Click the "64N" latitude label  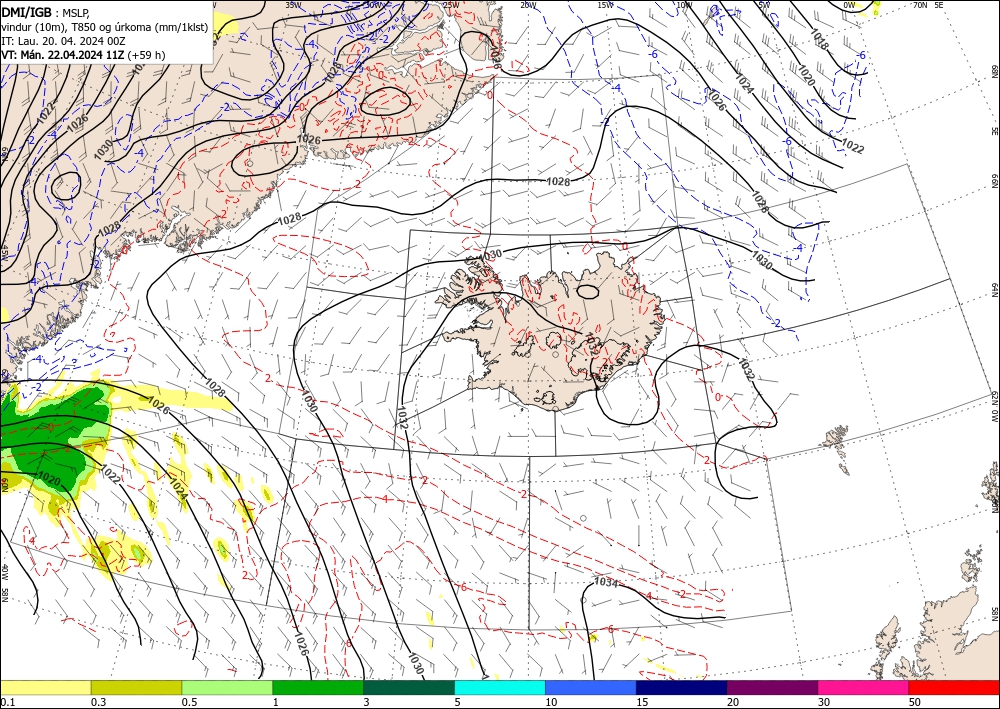(994, 290)
